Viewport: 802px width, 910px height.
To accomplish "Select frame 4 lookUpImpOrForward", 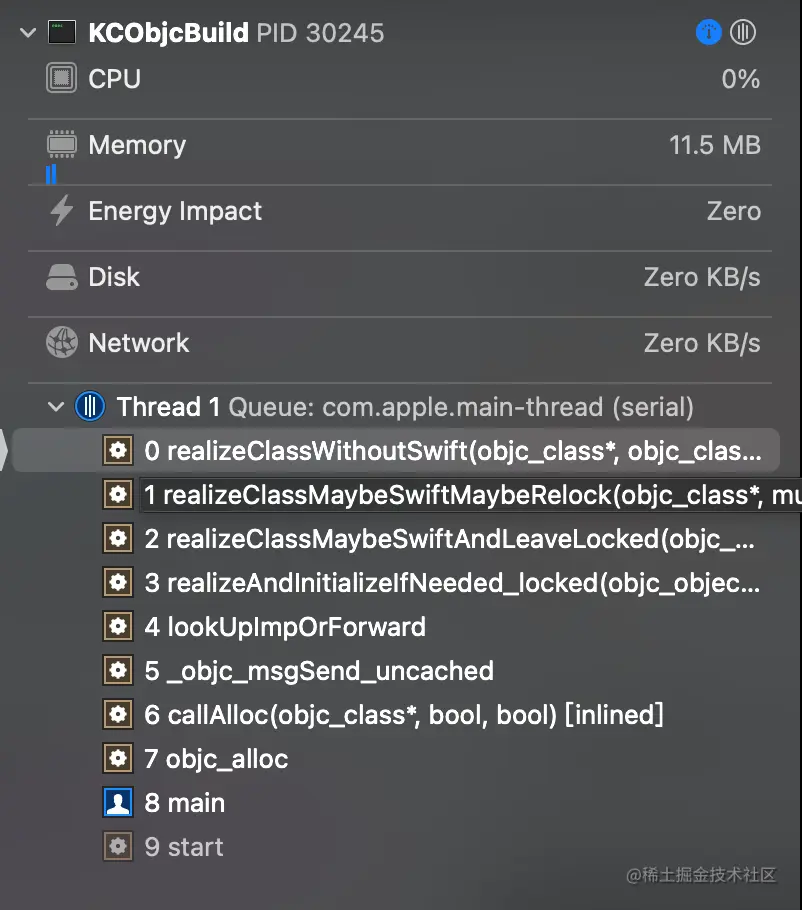I will point(264,627).
